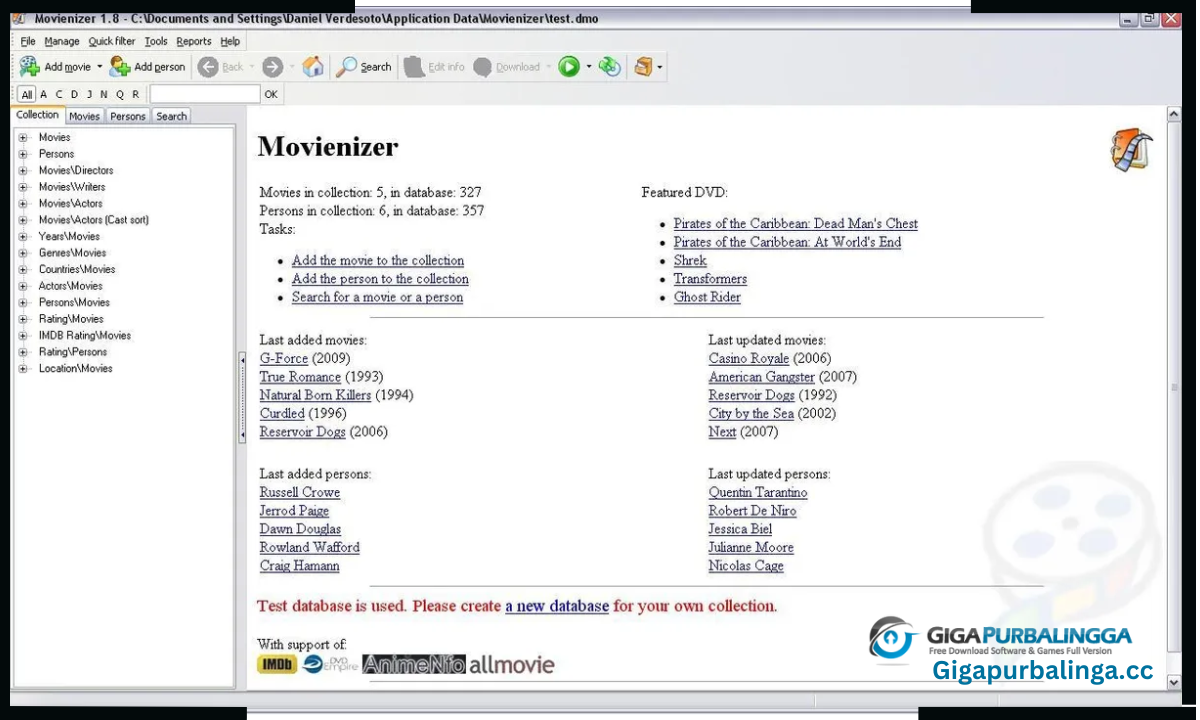Click the green refresh arrows icon
The image size is (1200, 720).
(610, 67)
